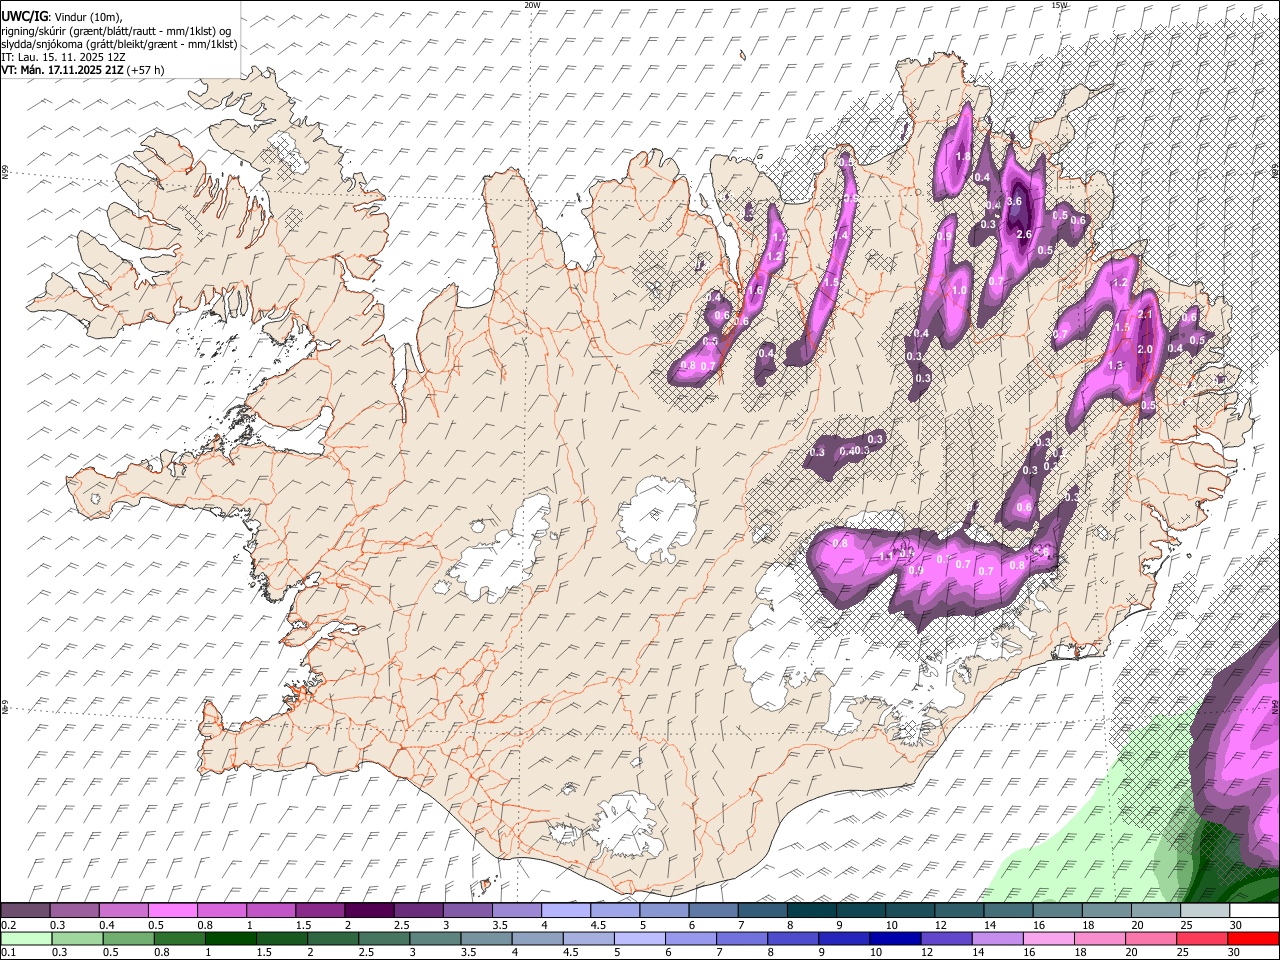Select the dark purple top-row swatch labeled 2
Viewport: 1280px width, 960px height.
click(369, 910)
